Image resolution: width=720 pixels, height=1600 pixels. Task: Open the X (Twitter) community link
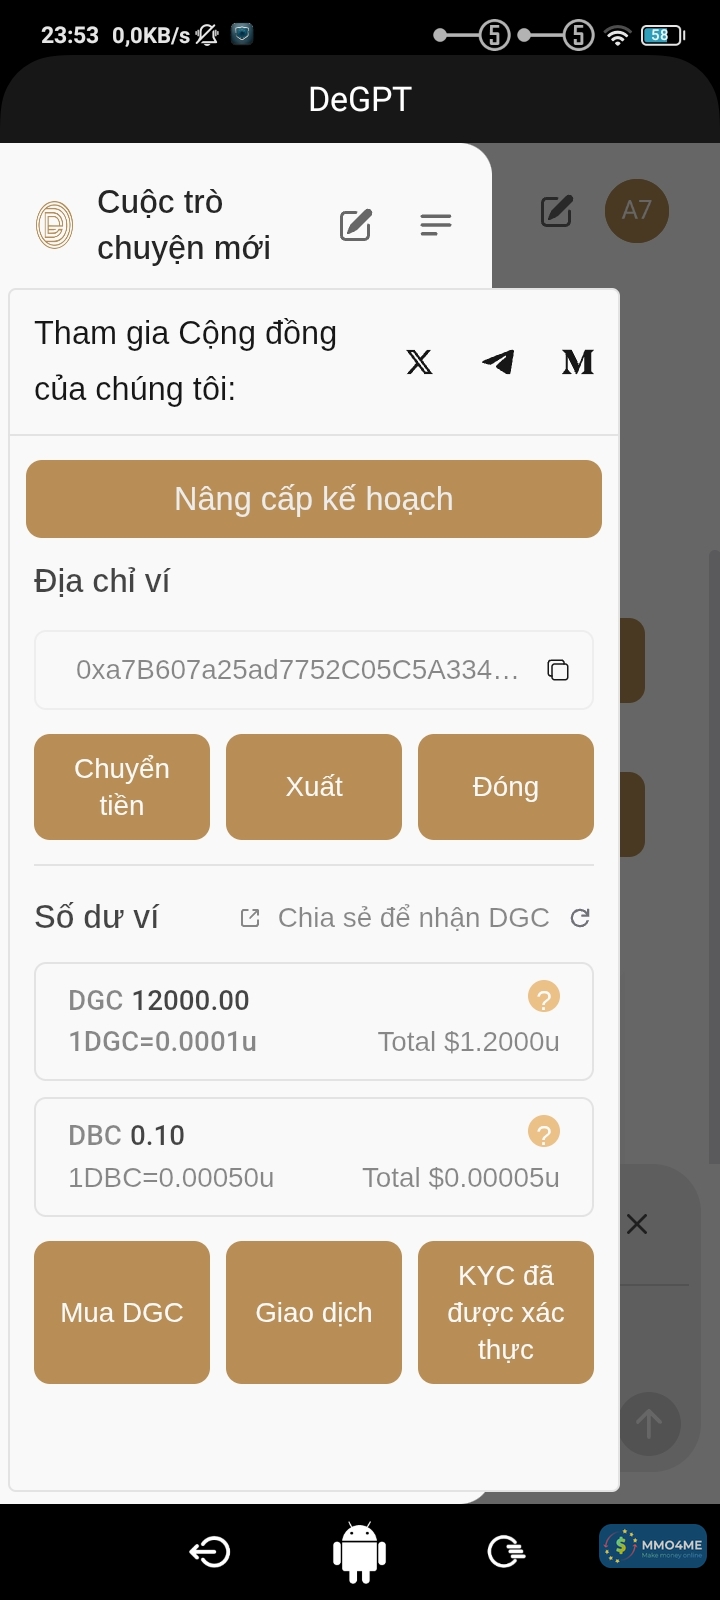(420, 362)
